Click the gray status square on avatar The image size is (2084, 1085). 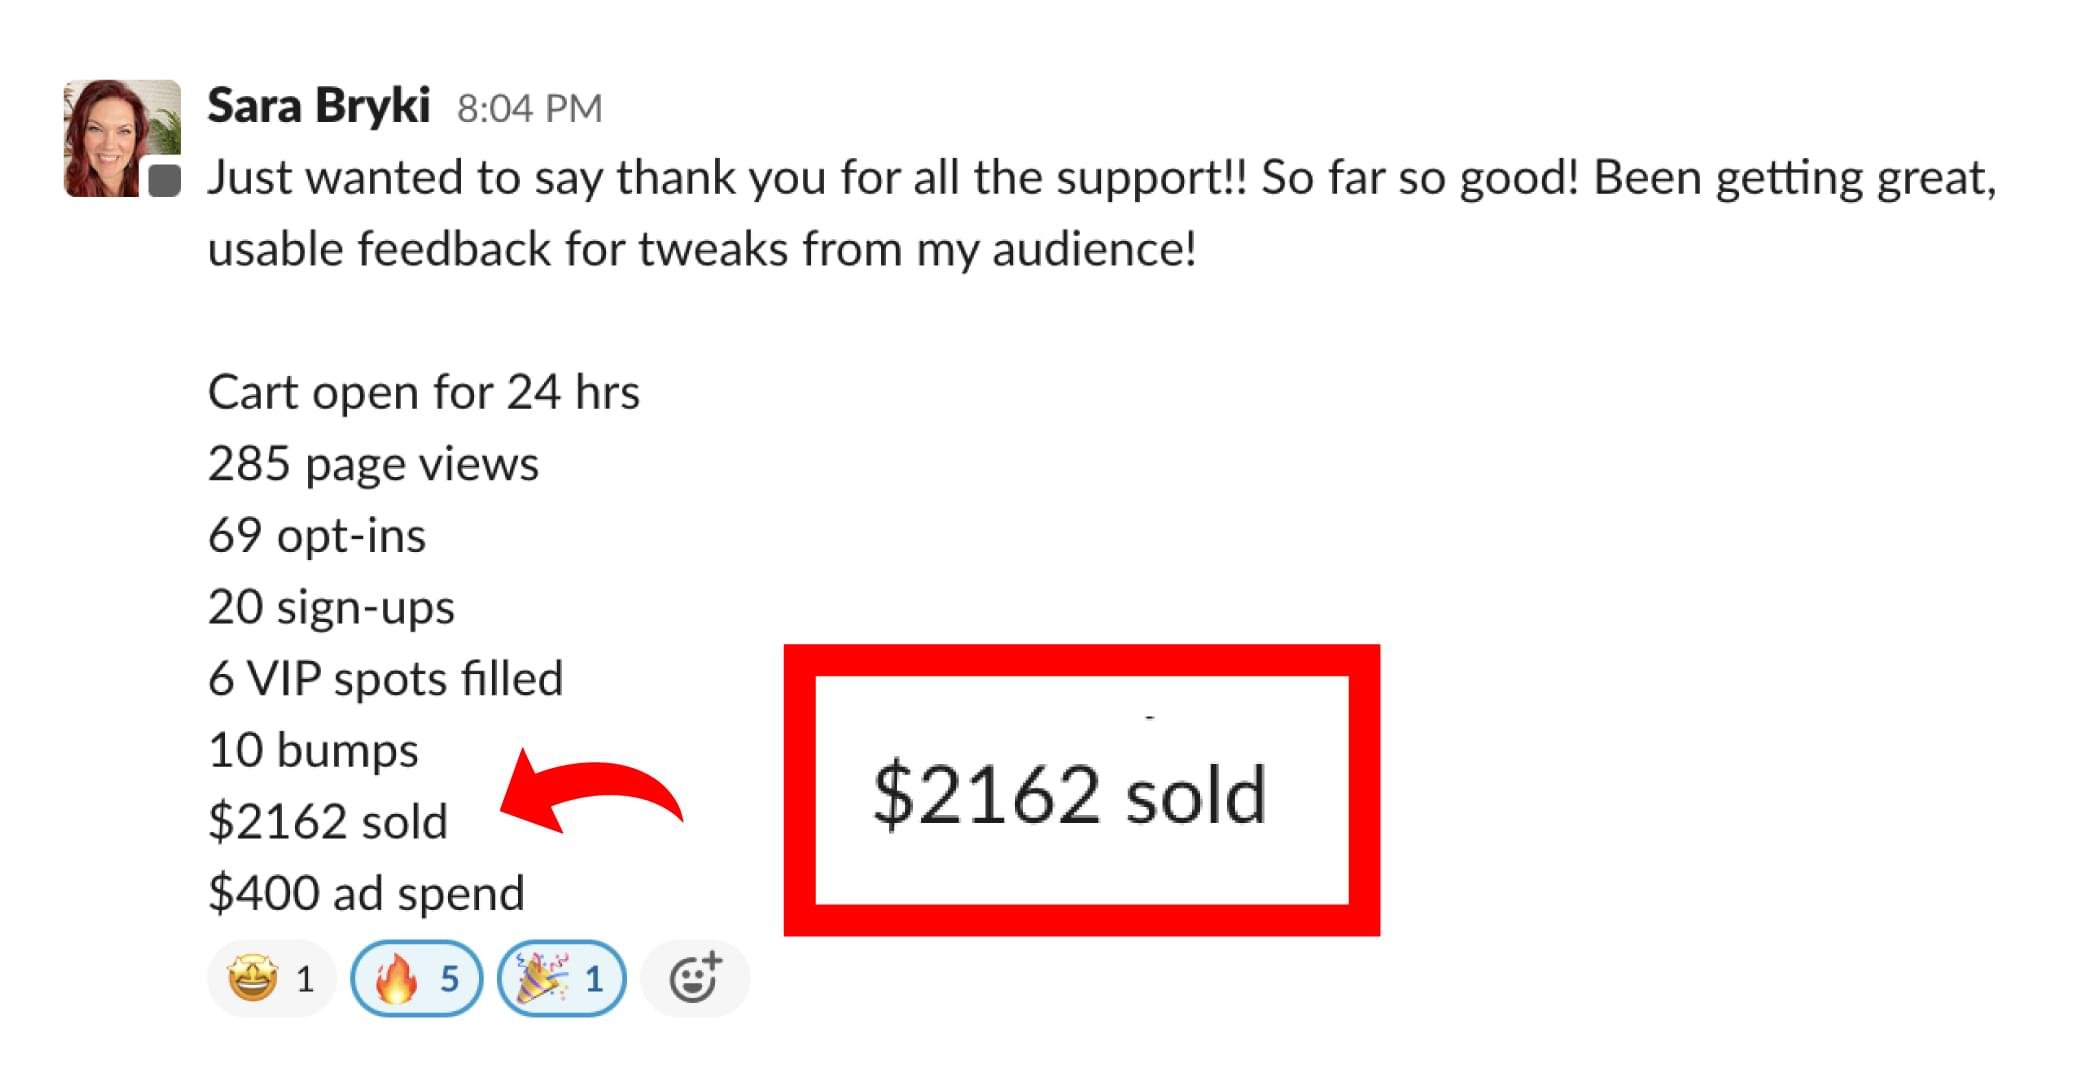[x=165, y=180]
